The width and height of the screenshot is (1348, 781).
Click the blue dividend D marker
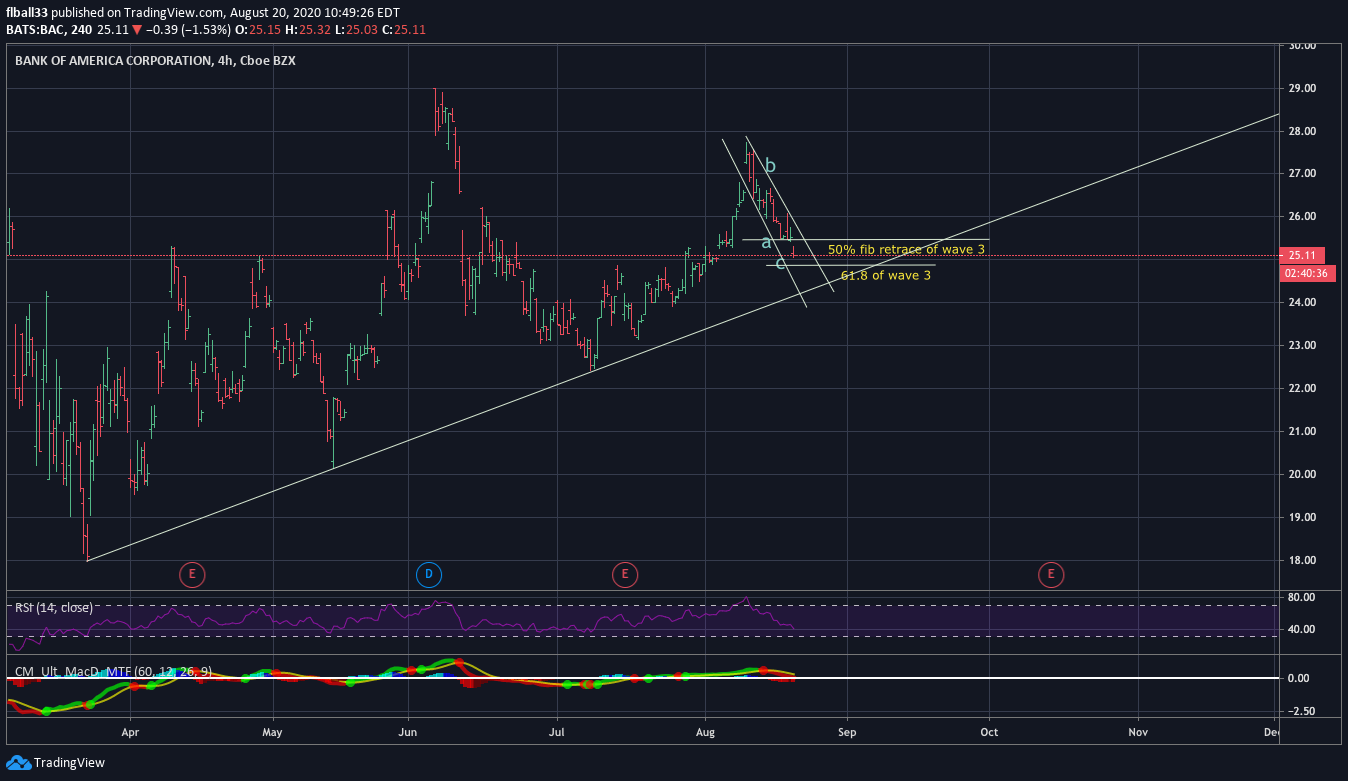click(428, 574)
